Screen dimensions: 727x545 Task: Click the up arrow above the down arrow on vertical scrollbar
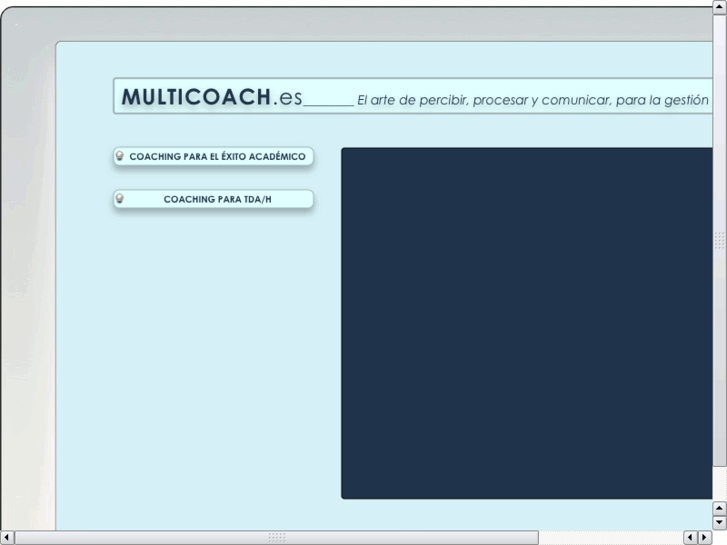coord(720,508)
